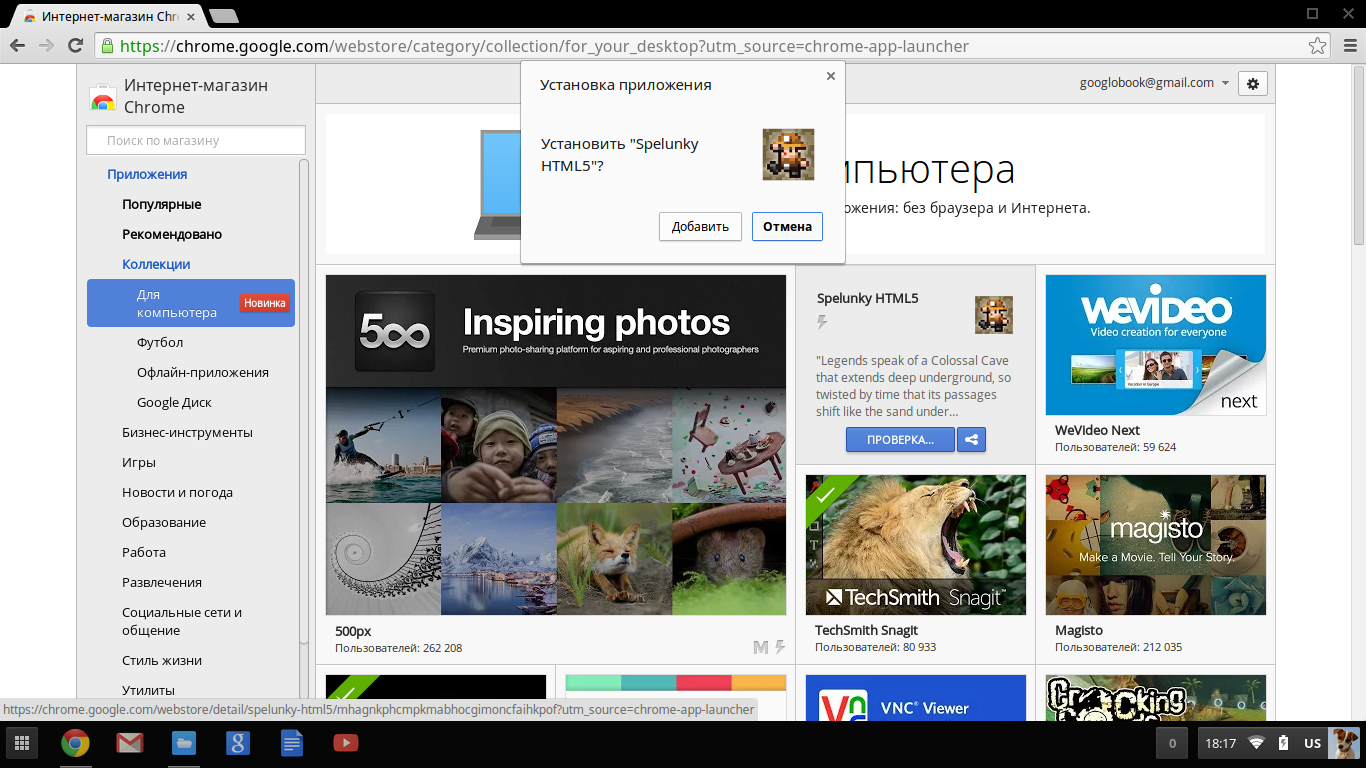Viewport: 1366px width, 768px height.
Task: Open Chrome menu hamburger icon
Action: [1349, 46]
